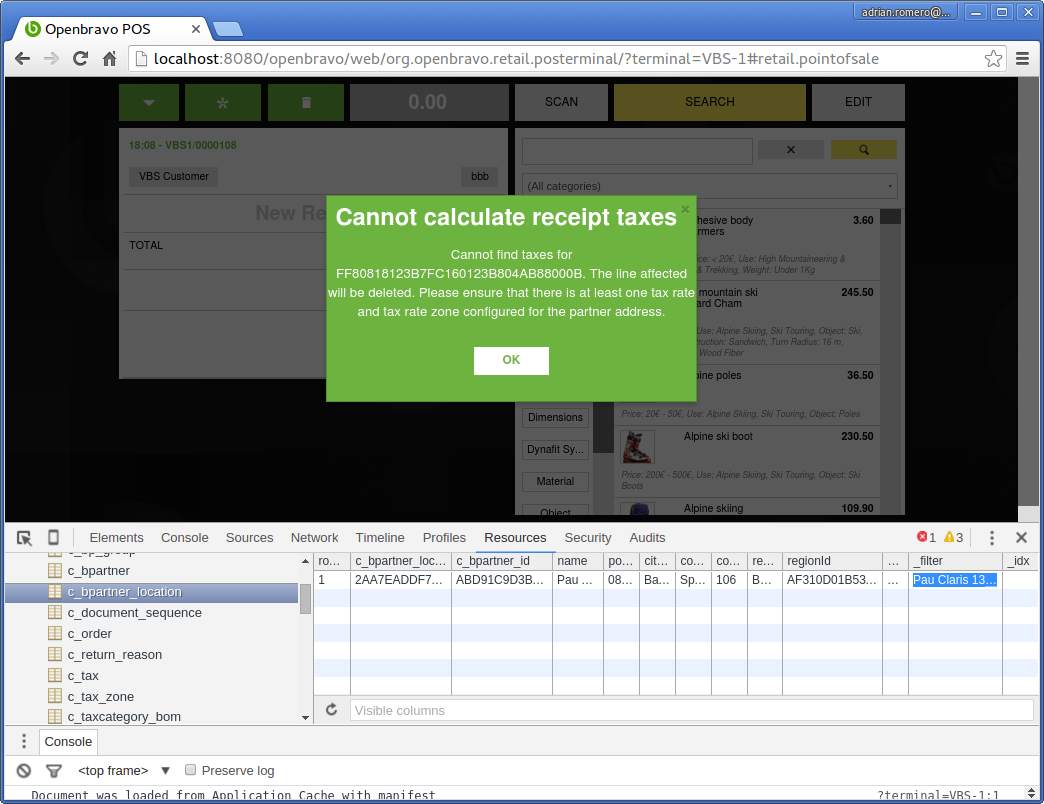Open the POS main menu dropdown arrow
This screenshot has height=804, width=1044.
pyautogui.click(x=148, y=102)
